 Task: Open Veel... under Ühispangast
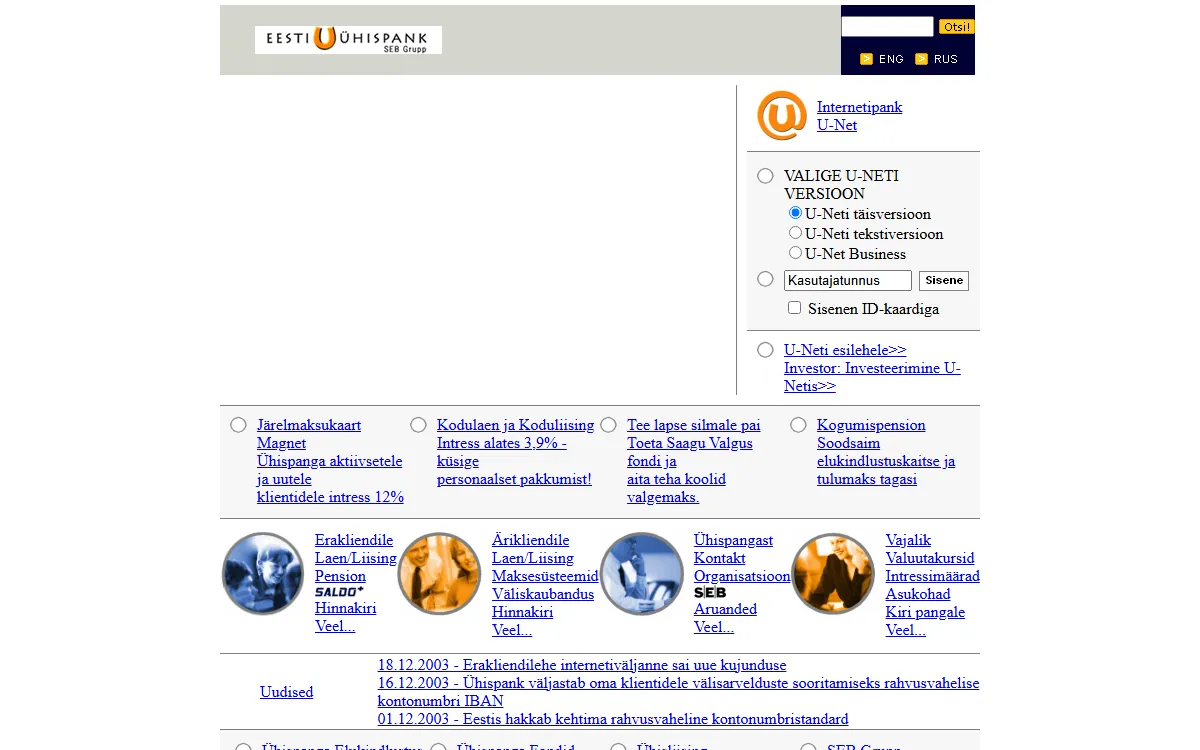(714, 627)
